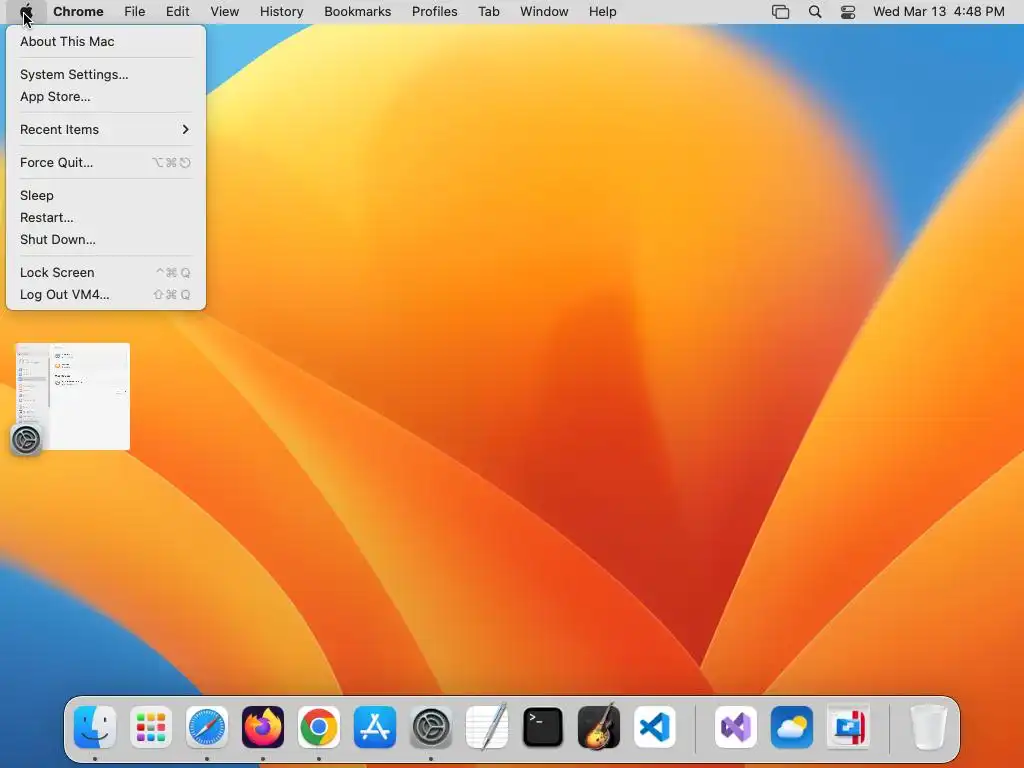Image resolution: width=1024 pixels, height=768 pixels.
Task: Launch TextEdit from the Dock
Action: (487, 727)
